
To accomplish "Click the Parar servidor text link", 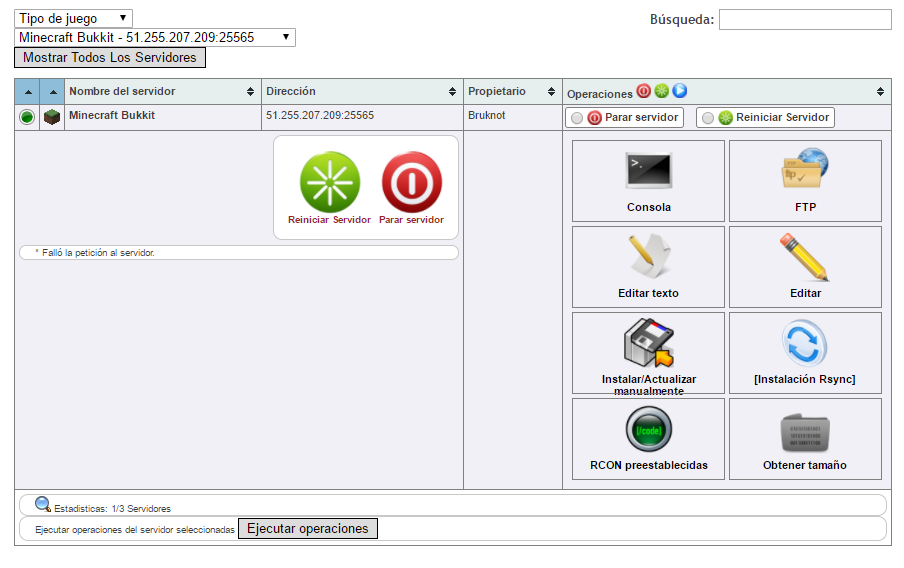I will click(411, 220).
